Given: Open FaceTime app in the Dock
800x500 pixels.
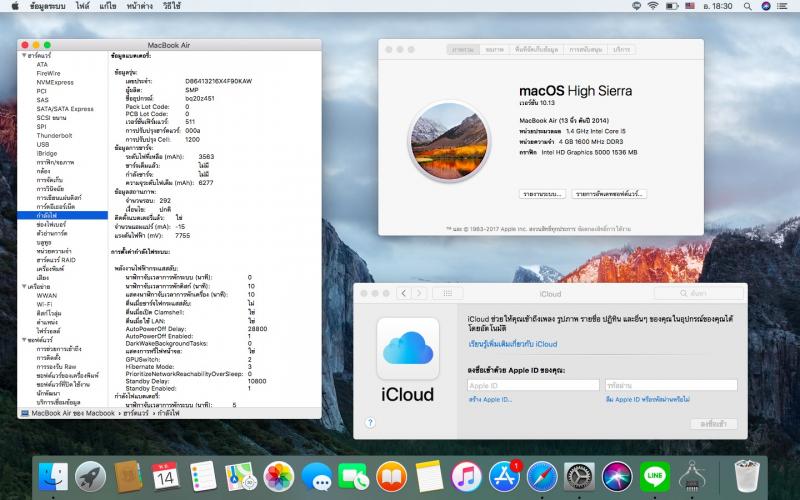Looking at the screenshot, I should [353, 477].
